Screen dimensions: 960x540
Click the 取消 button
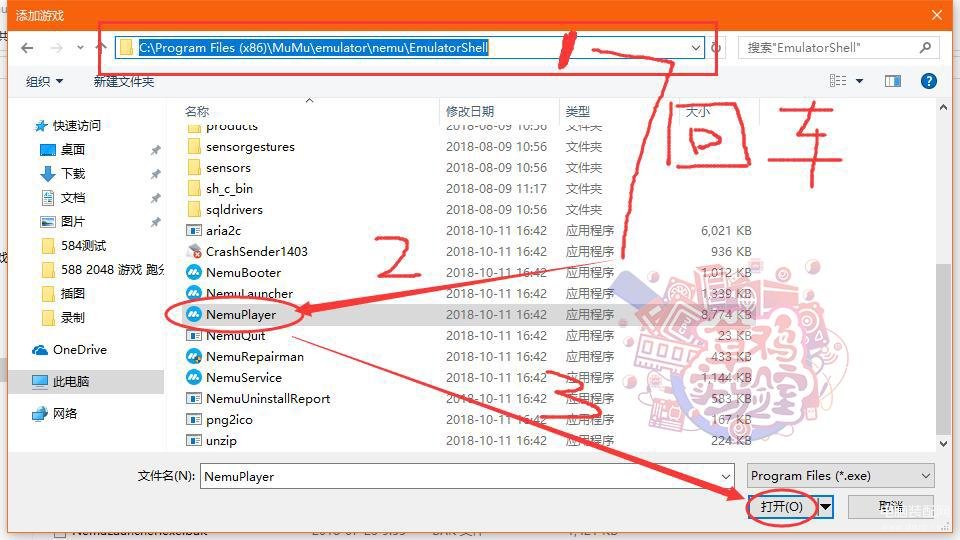click(x=891, y=506)
